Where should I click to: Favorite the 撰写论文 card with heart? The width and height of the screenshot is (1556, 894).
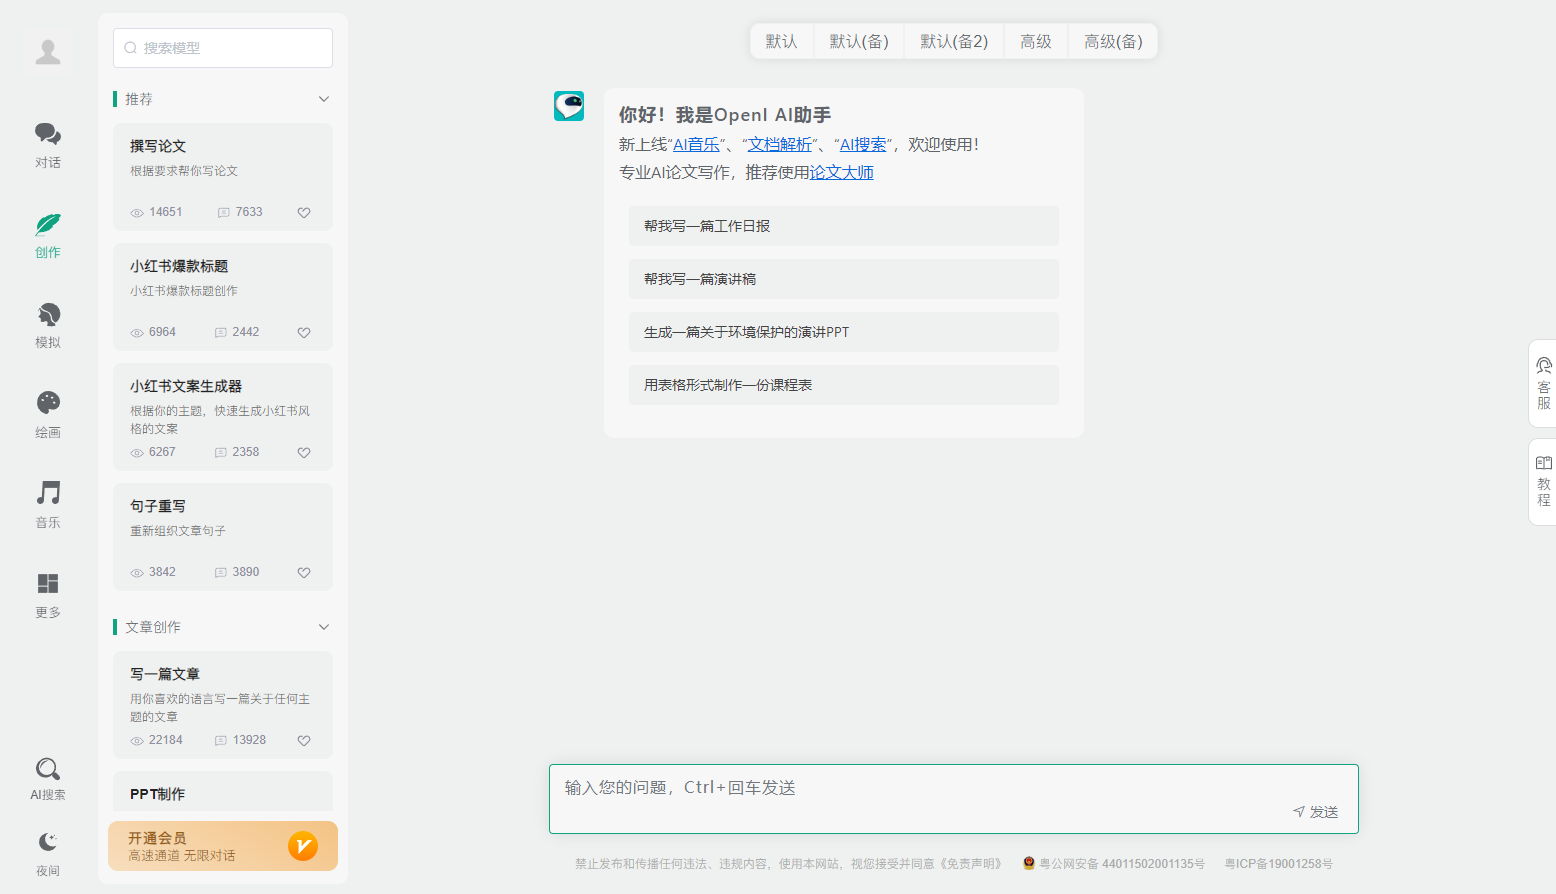tap(304, 212)
